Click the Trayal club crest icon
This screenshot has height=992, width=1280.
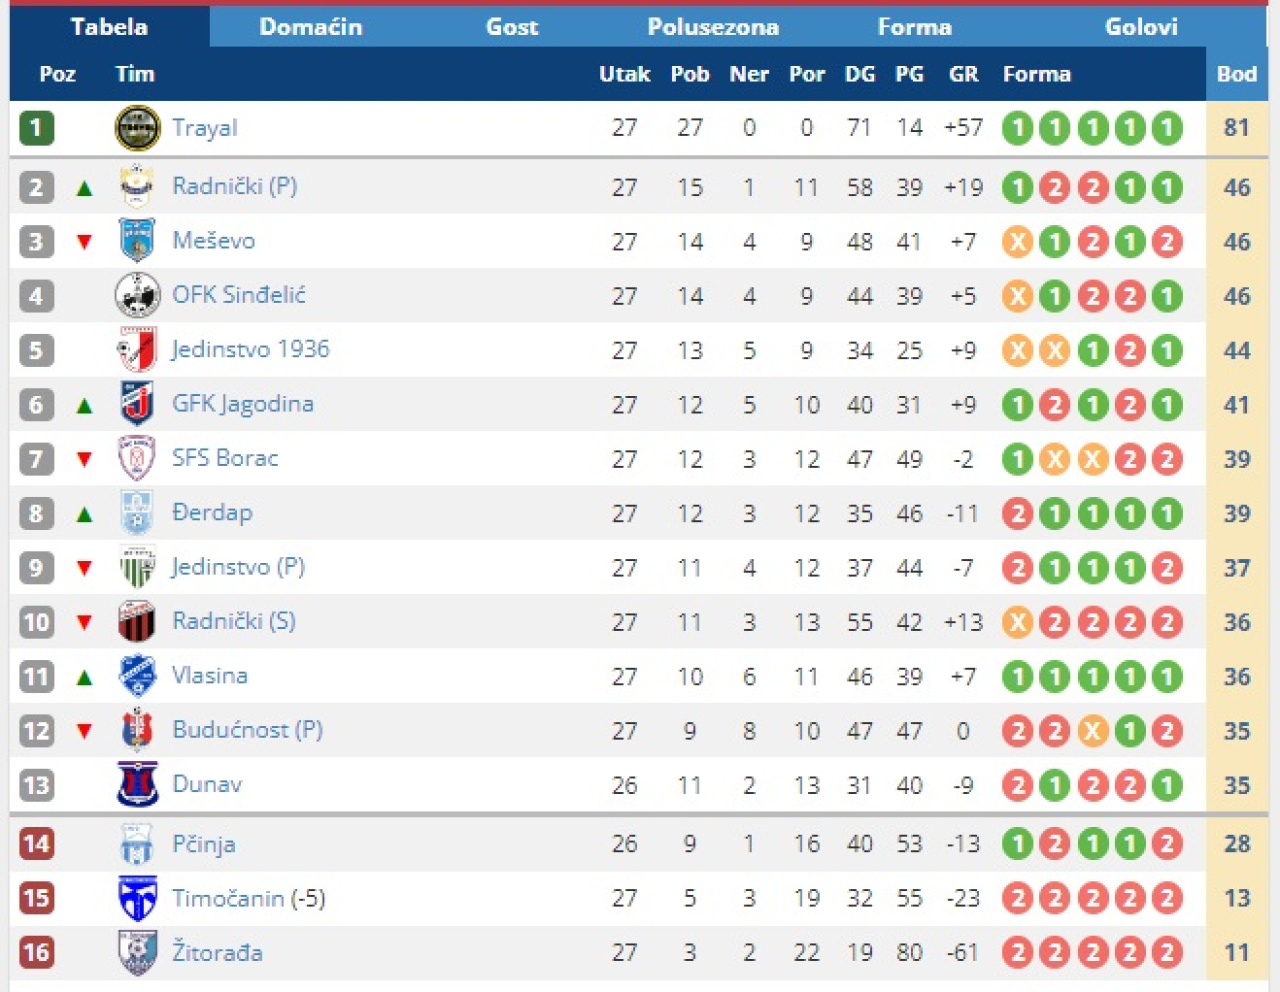(137, 128)
